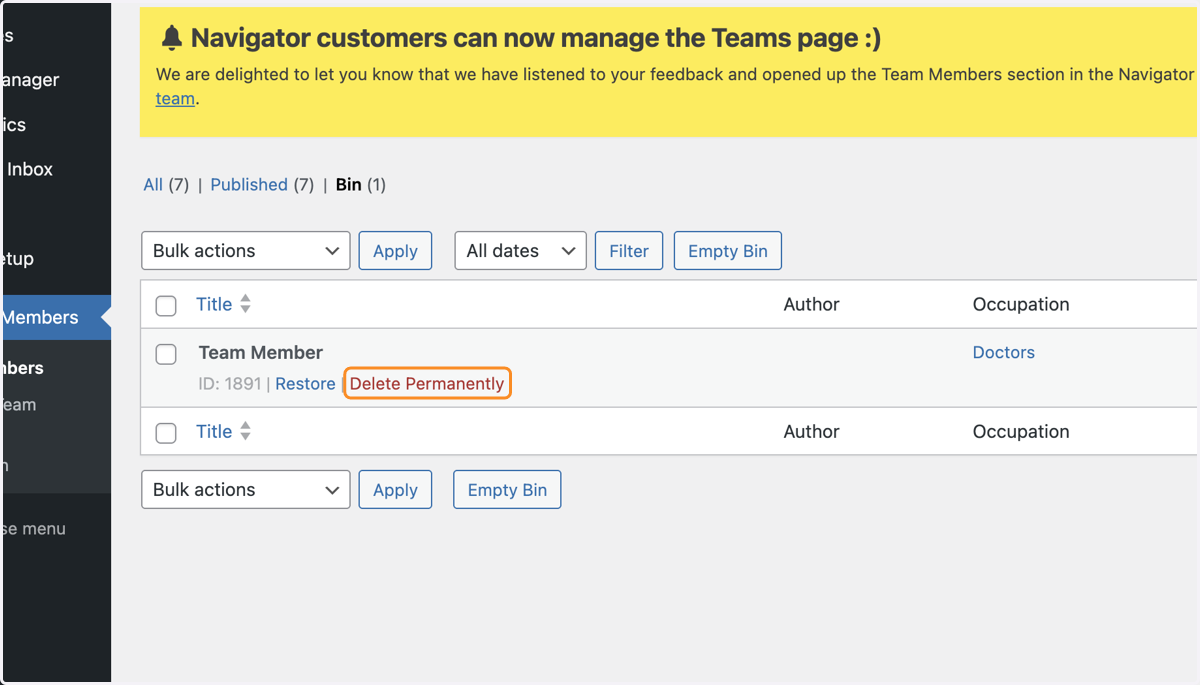Sort by Title arrows in footer row
This screenshot has height=685, width=1200.
pyautogui.click(x=245, y=431)
